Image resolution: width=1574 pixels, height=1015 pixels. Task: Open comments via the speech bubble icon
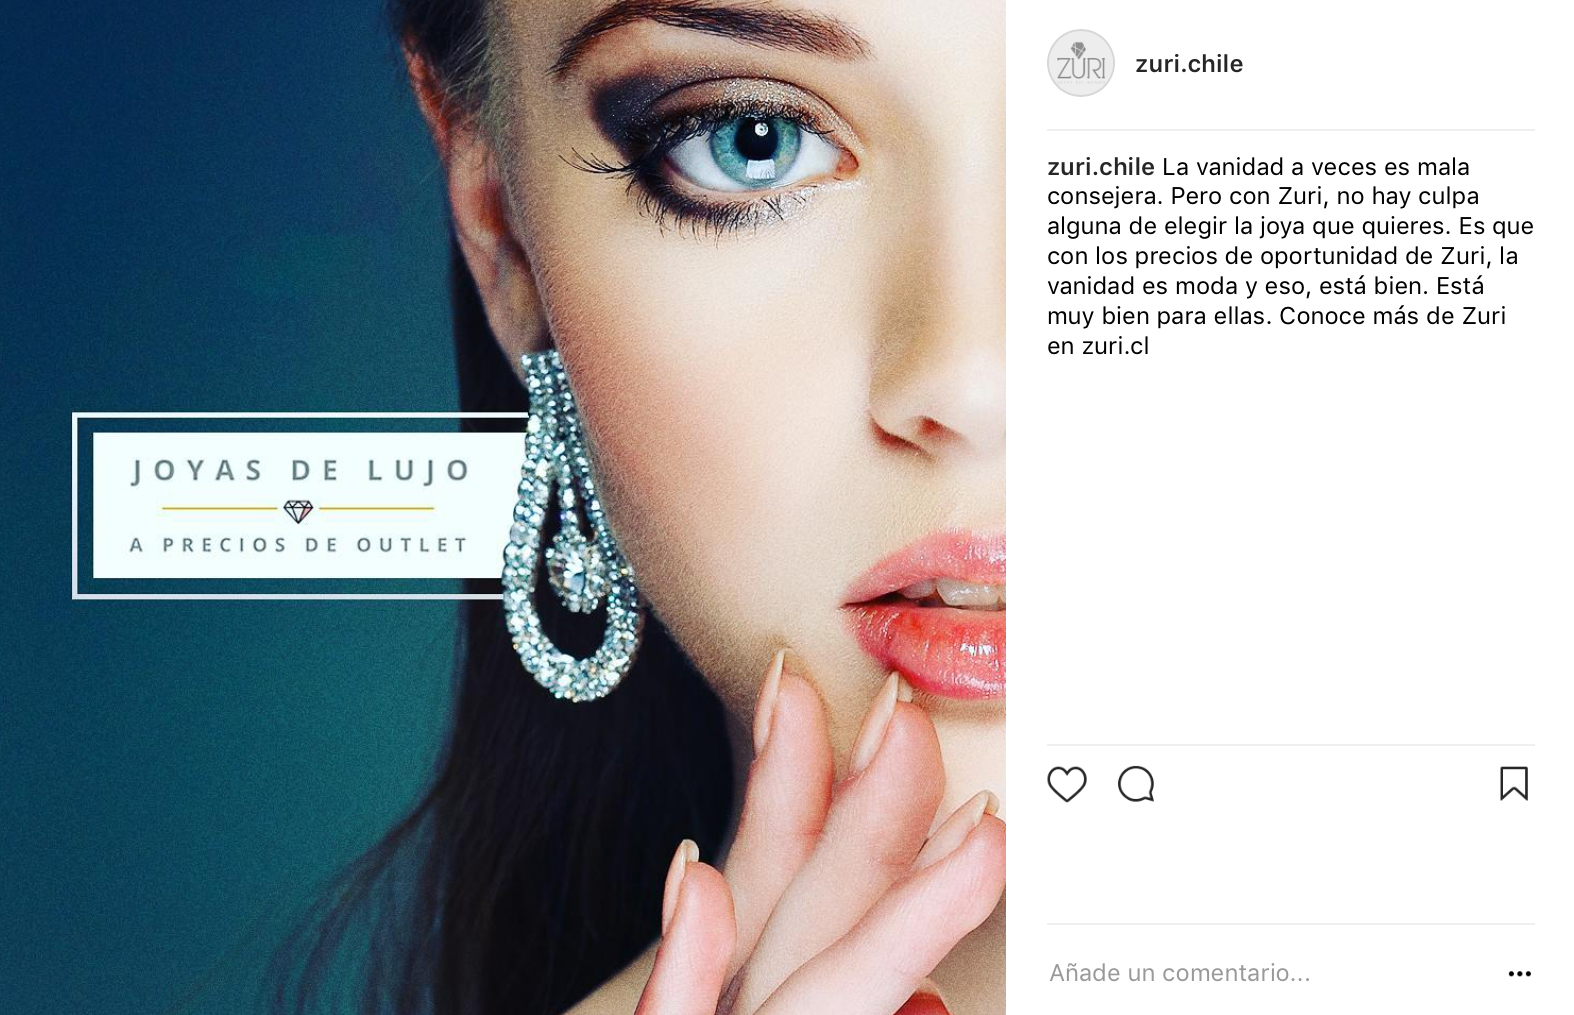click(1136, 784)
